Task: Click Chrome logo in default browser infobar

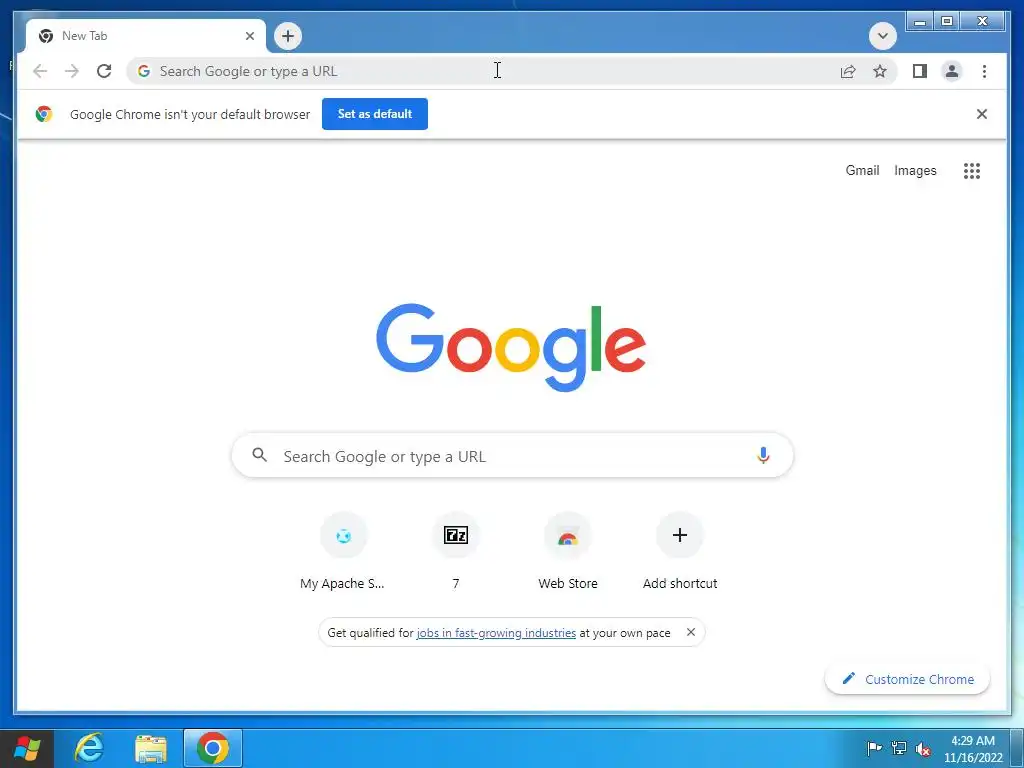Action: (x=44, y=114)
